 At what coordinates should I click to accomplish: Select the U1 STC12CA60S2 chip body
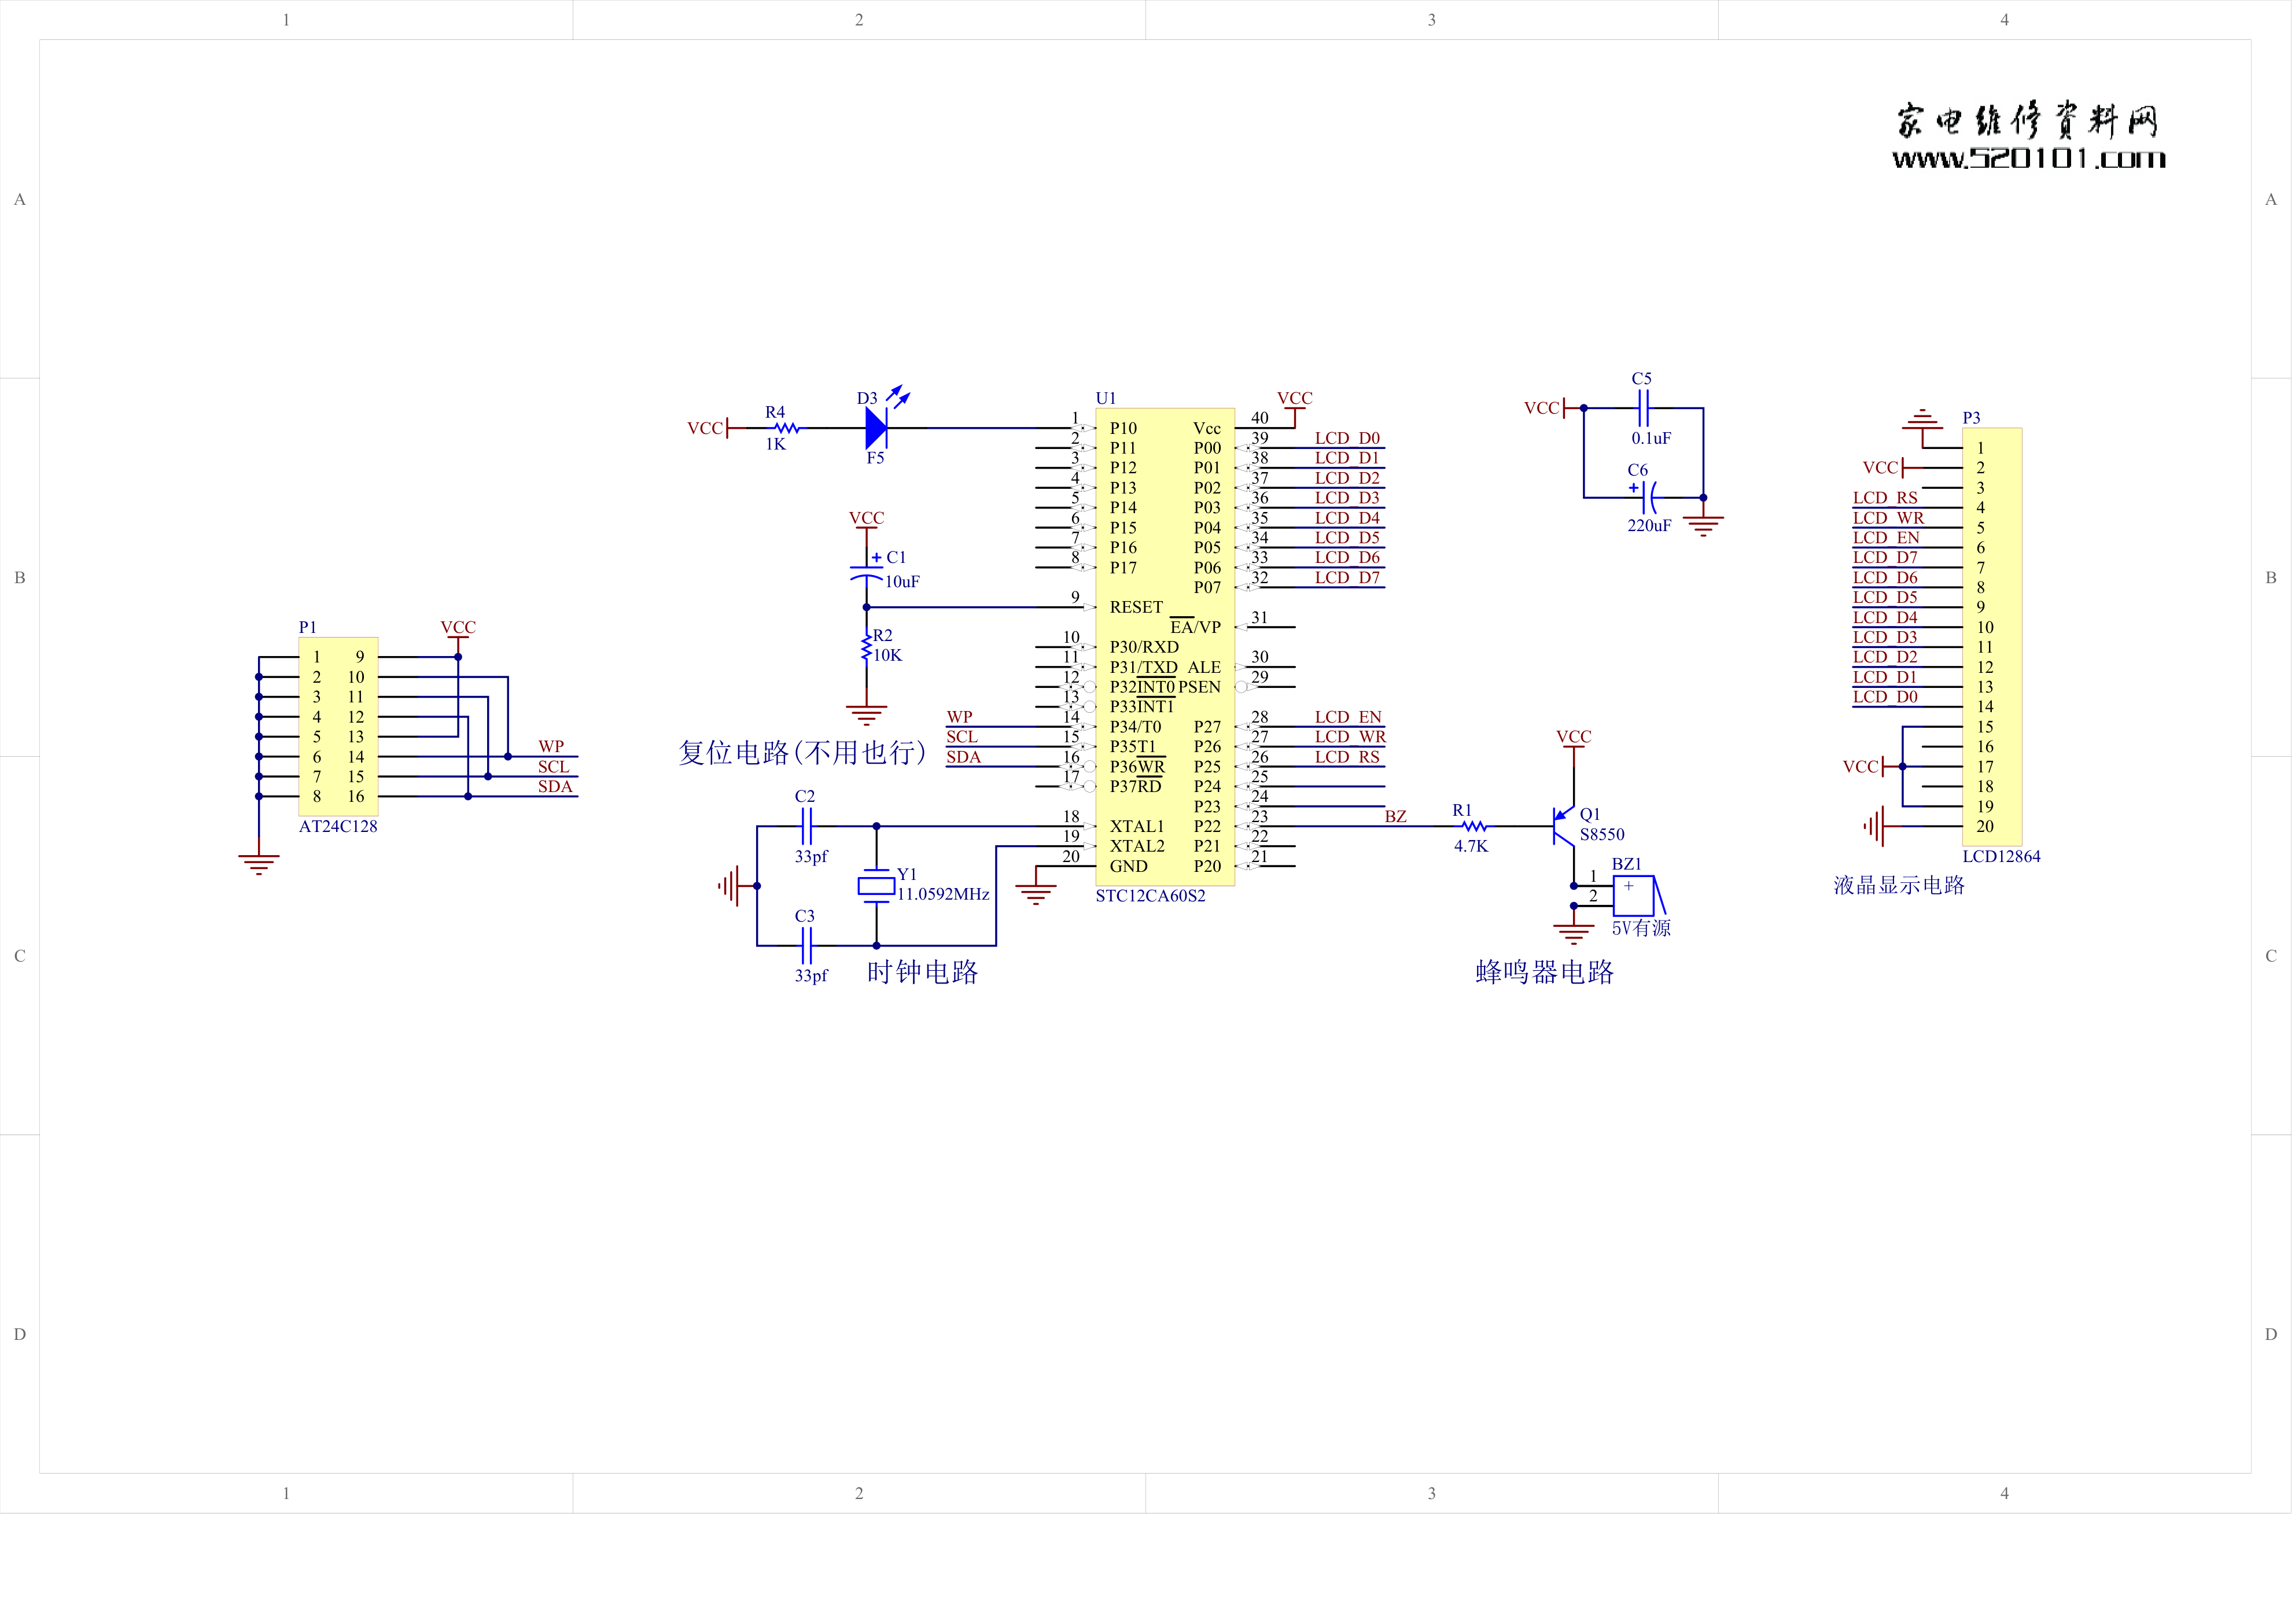click(1166, 647)
